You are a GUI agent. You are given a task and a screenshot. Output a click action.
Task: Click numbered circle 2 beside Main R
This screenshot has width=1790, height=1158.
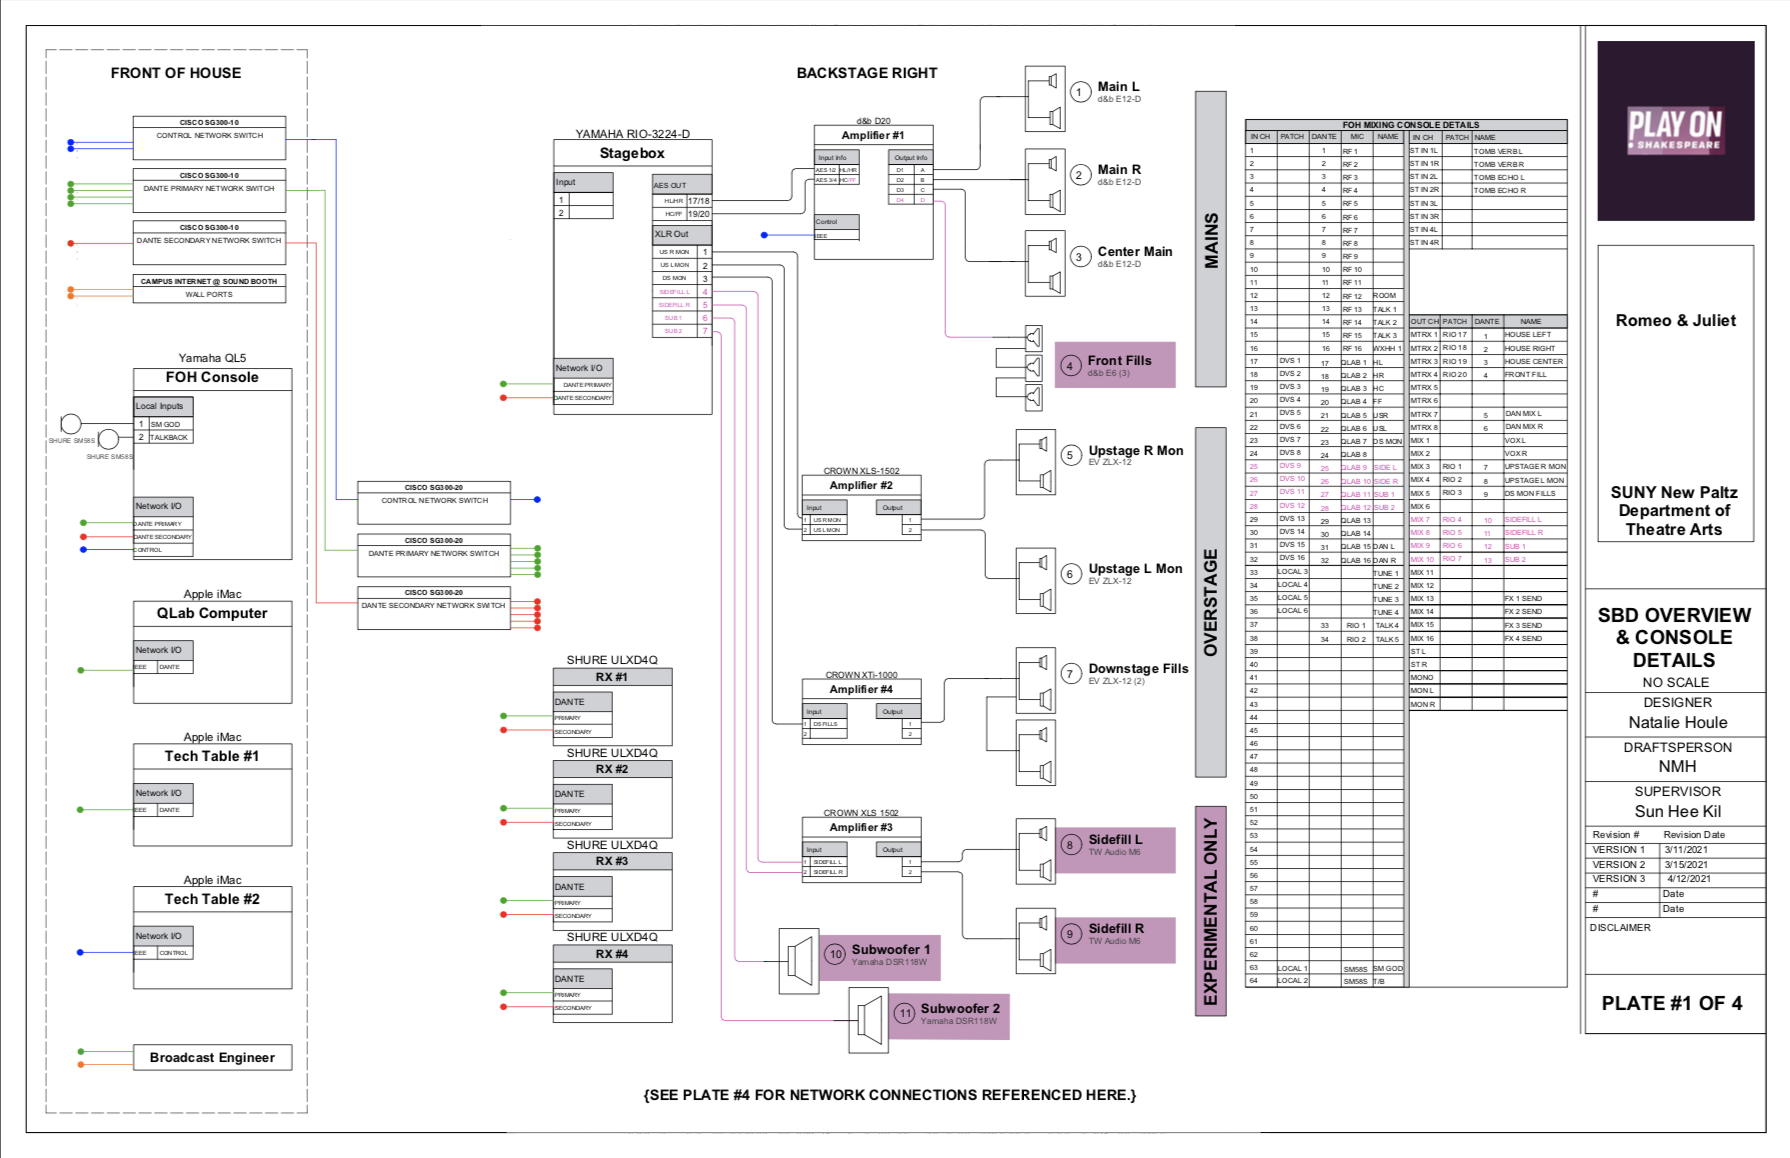[x=1080, y=175]
